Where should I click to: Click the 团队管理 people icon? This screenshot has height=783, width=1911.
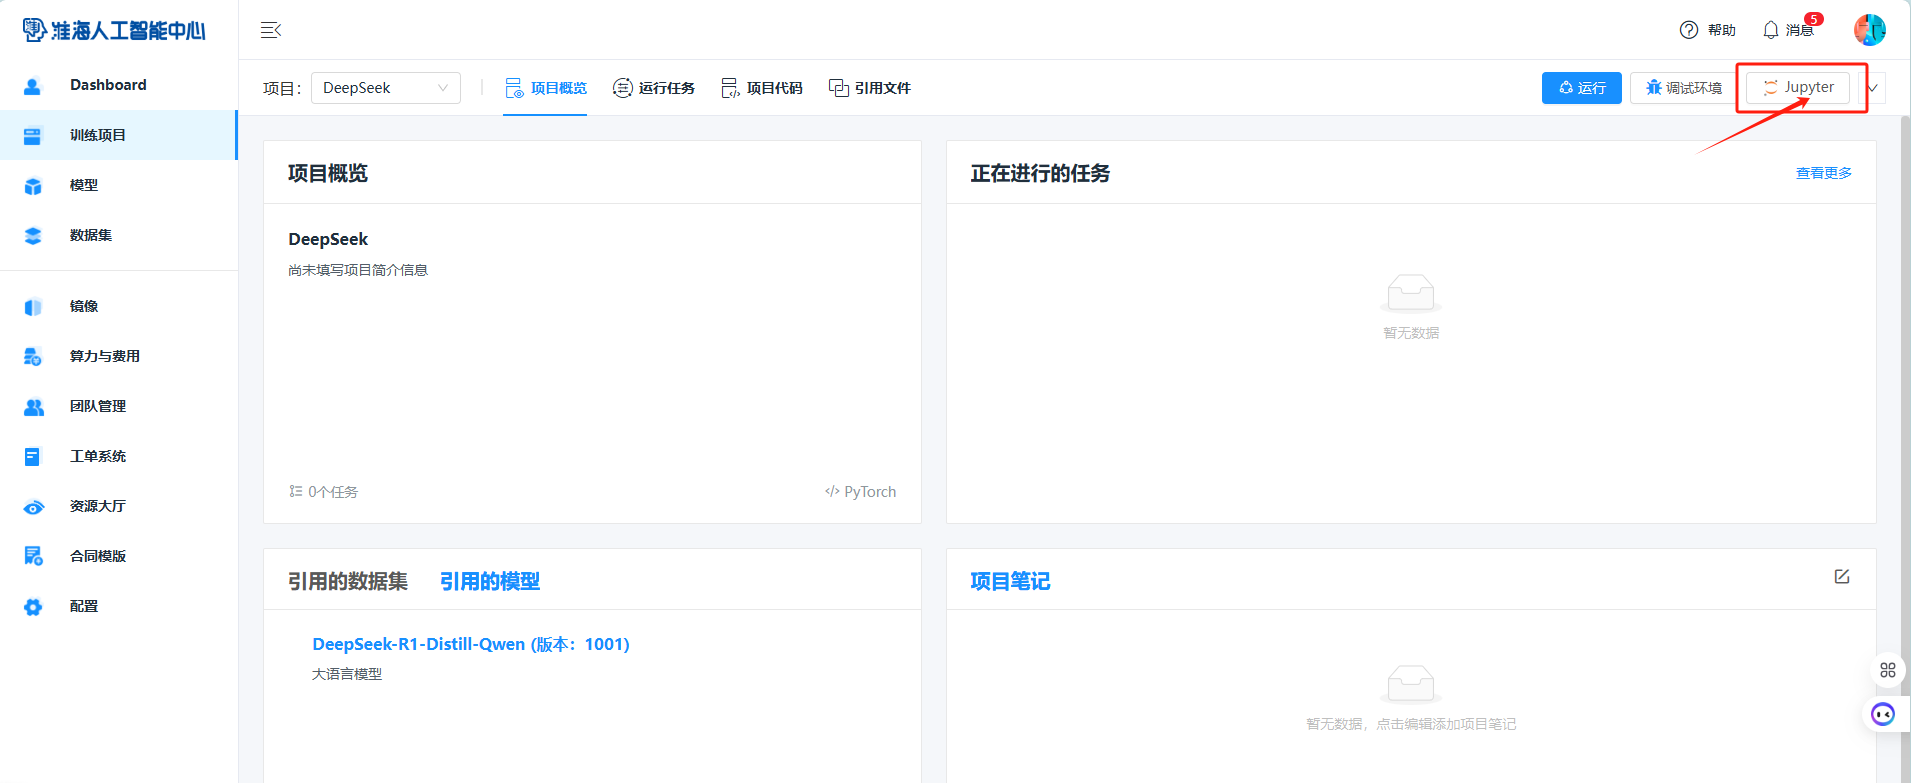pos(33,407)
